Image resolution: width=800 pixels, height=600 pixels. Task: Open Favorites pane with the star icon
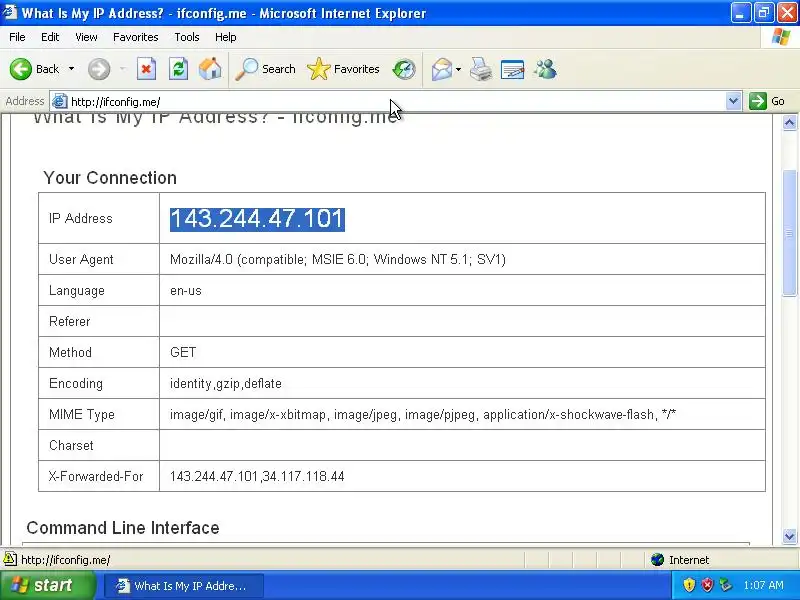[x=343, y=69]
